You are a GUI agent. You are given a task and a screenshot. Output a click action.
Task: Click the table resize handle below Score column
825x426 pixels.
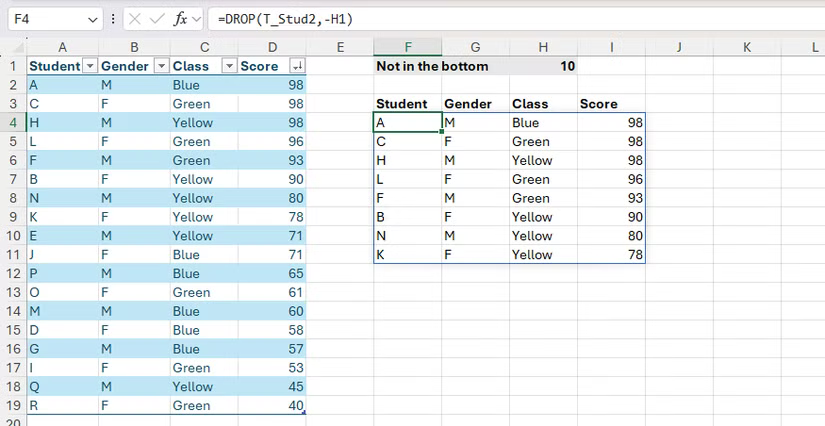click(303, 412)
